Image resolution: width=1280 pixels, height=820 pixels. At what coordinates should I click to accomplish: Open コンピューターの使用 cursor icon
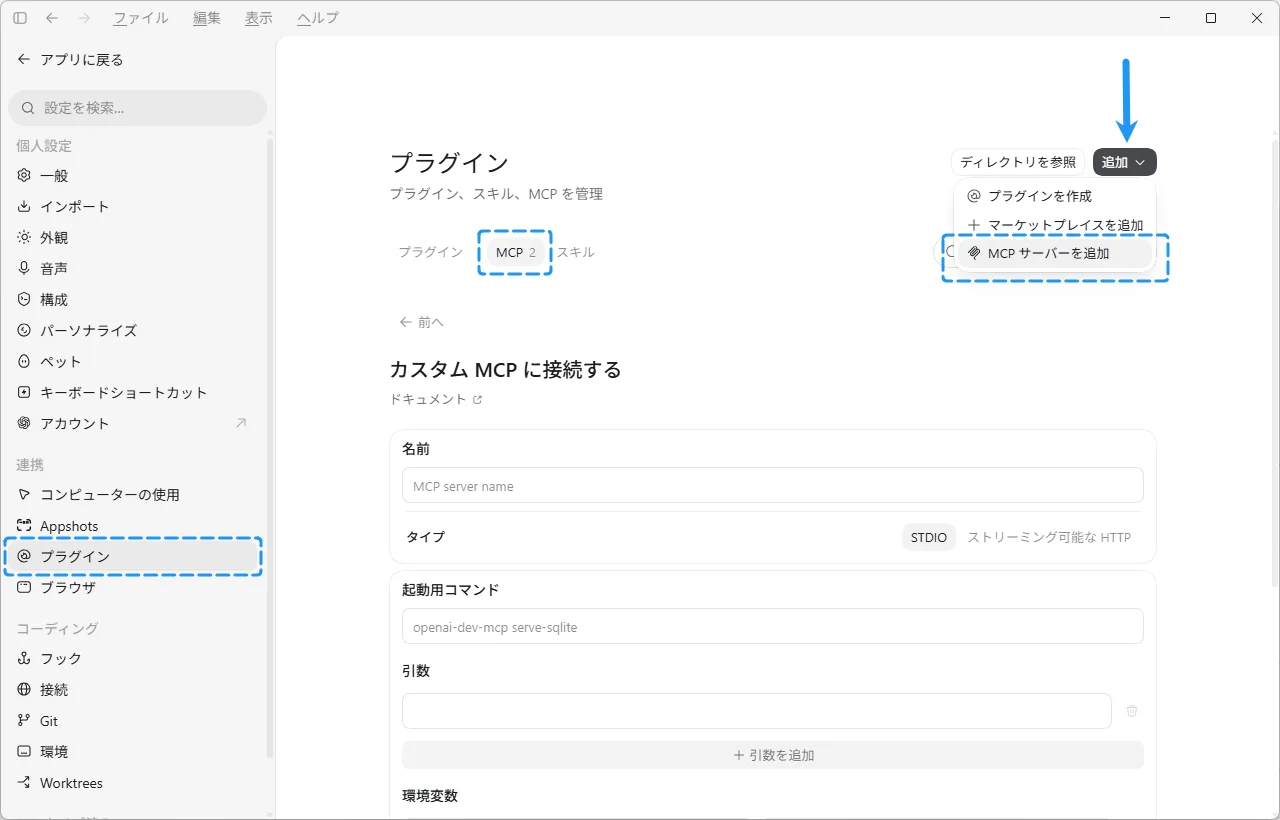tap(24, 494)
